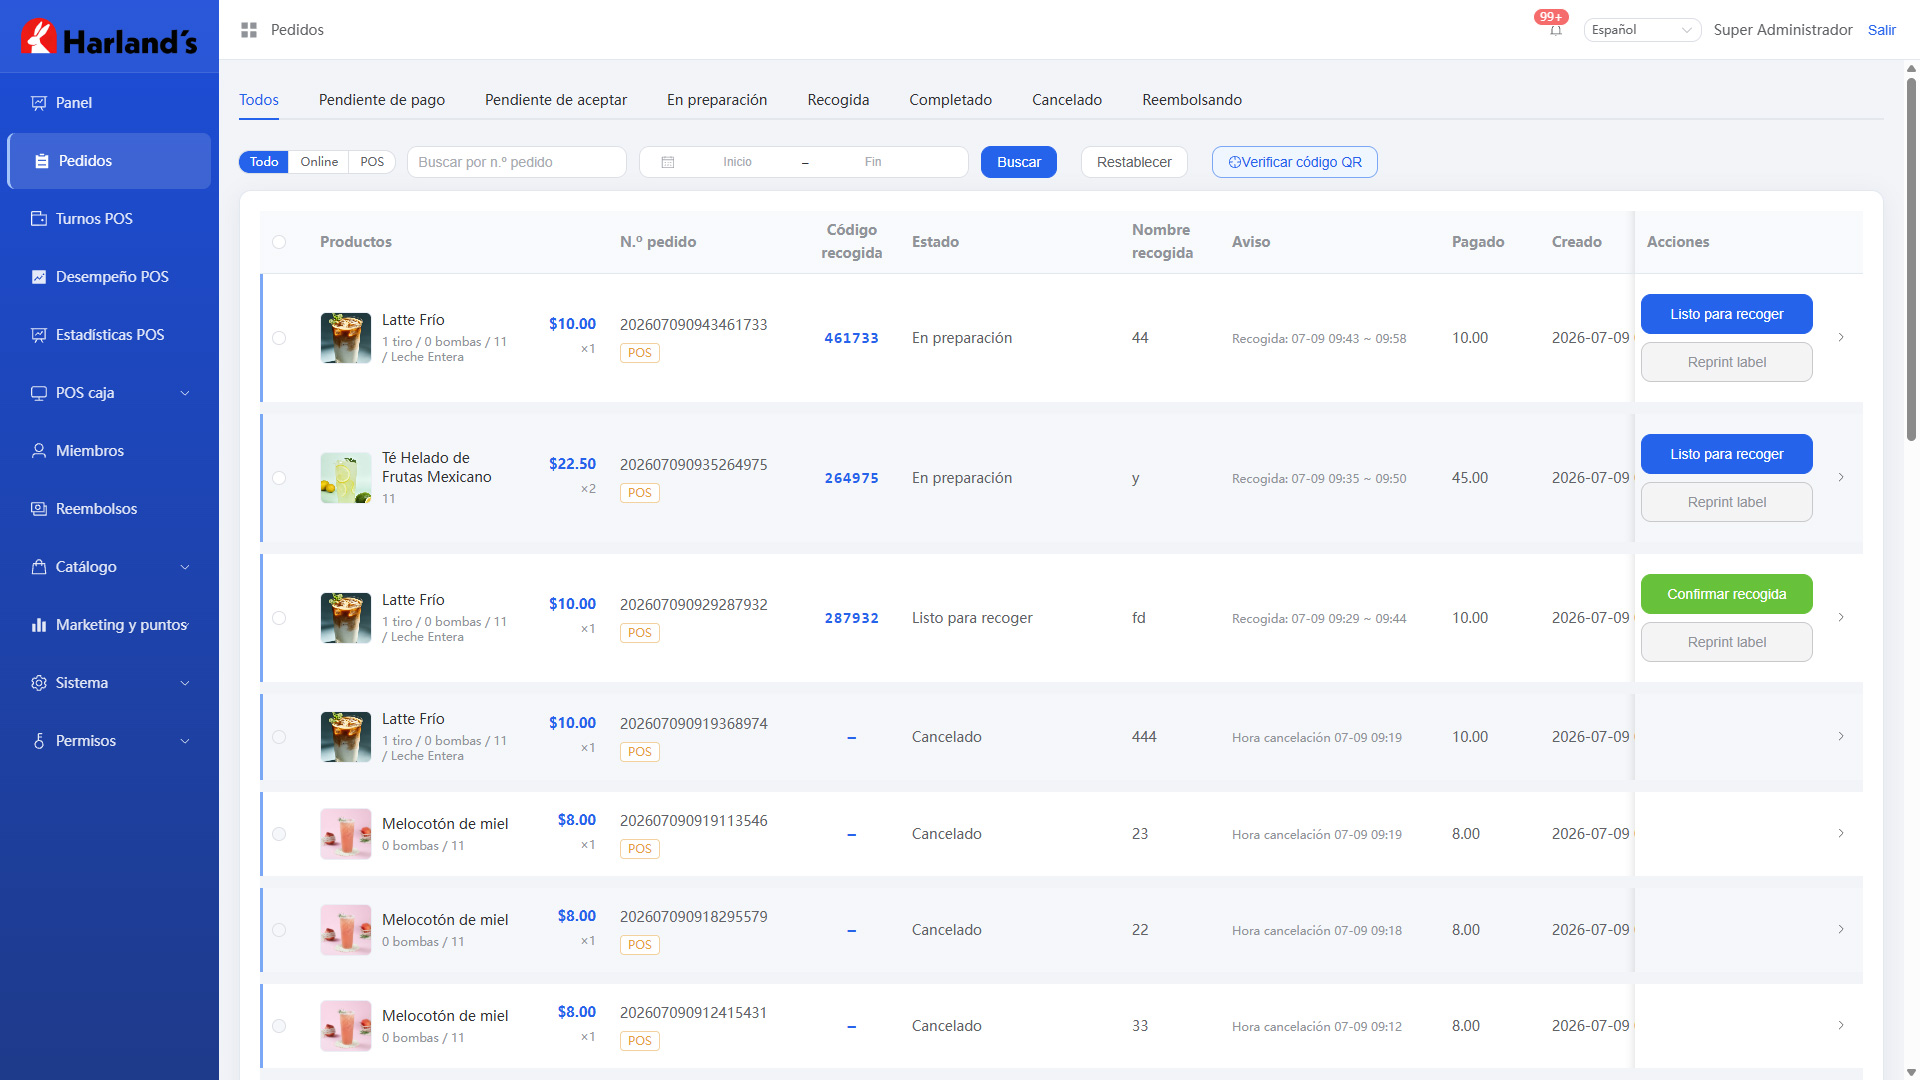The width and height of the screenshot is (1920, 1080).
Task: Switch to Pendiente de aceptar tab
Action: 556,100
